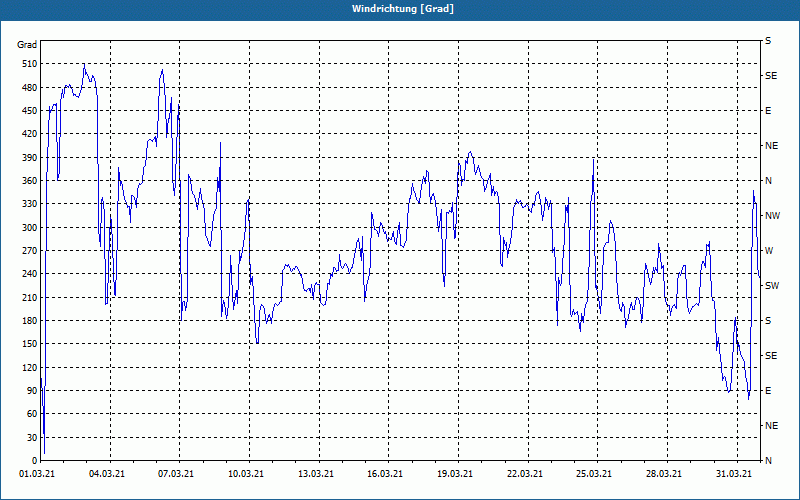Image resolution: width=800 pixels, height=500 pixels.
Task: Select the date label 04.03.21
Action: click(x=107, y=474)
